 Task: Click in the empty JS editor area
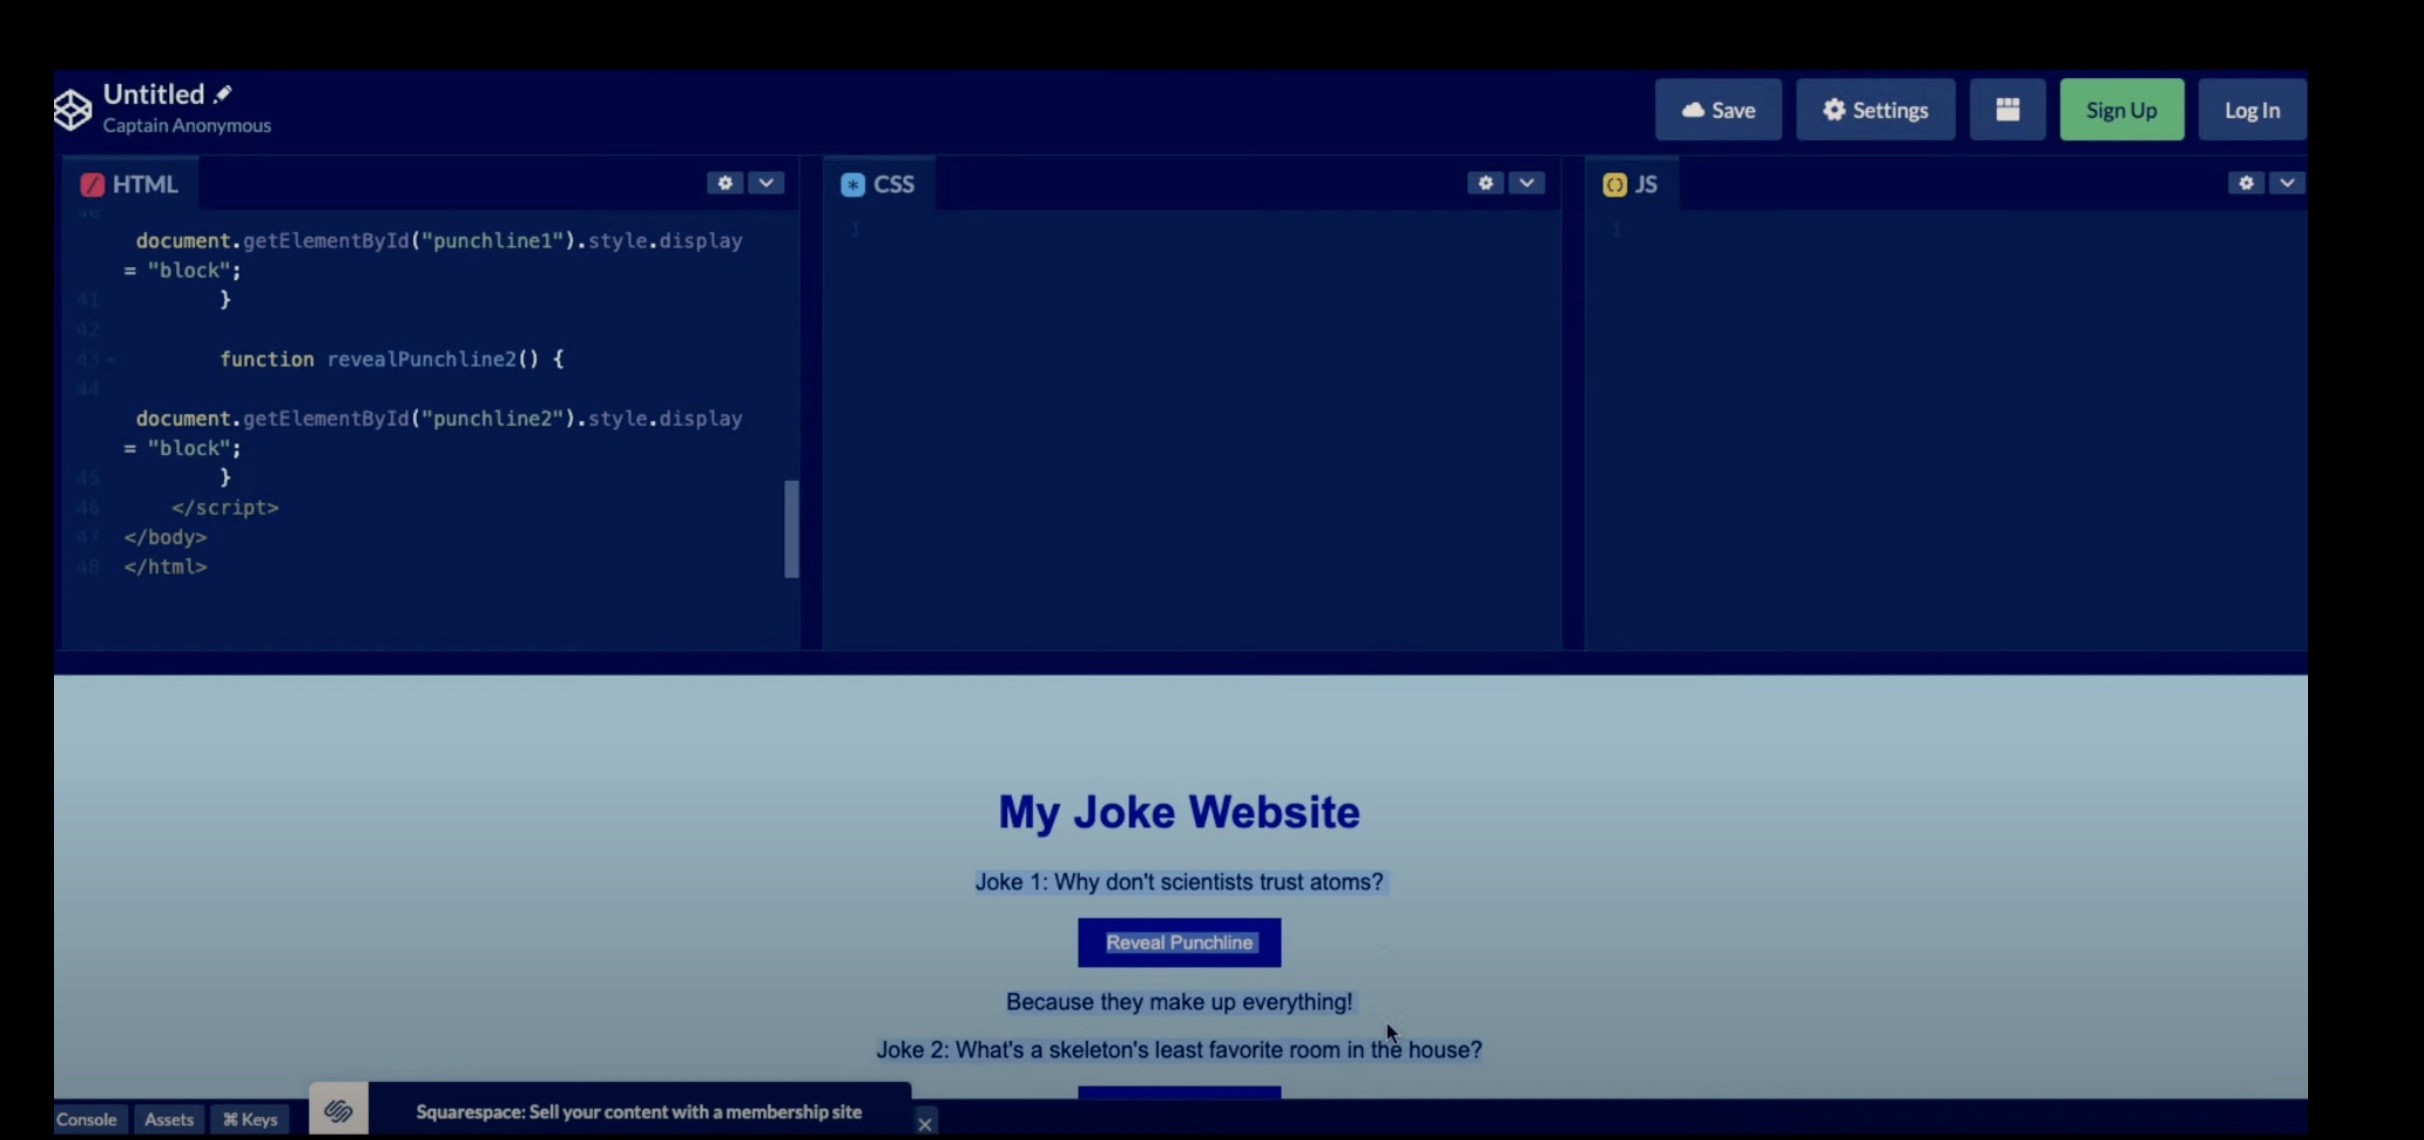coord(1945,430)
